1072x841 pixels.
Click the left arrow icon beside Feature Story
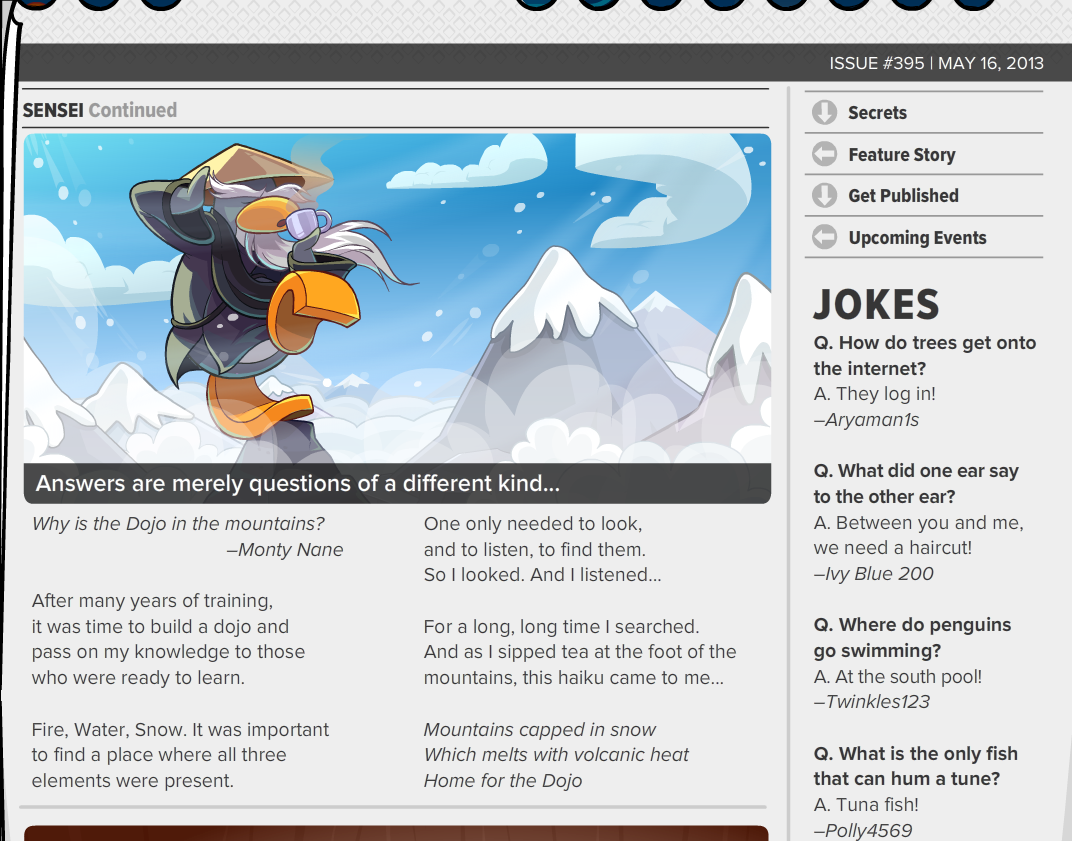click(x=825, y=154)
